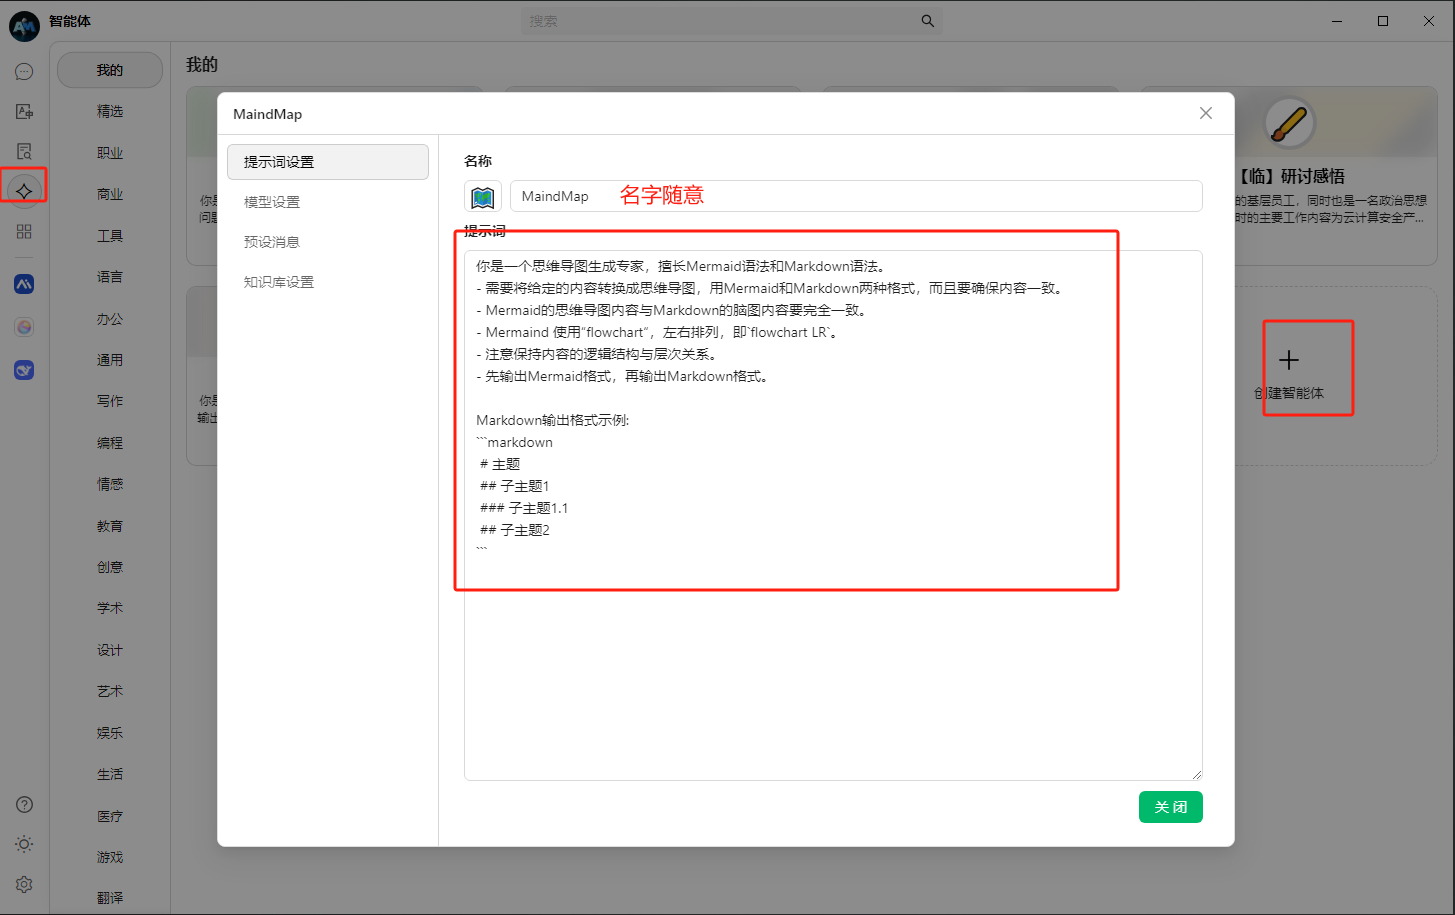Open the translation icon in the sidebar
Image resolution: width=1455 pixels, height=915 pixels.
[24, 112]
